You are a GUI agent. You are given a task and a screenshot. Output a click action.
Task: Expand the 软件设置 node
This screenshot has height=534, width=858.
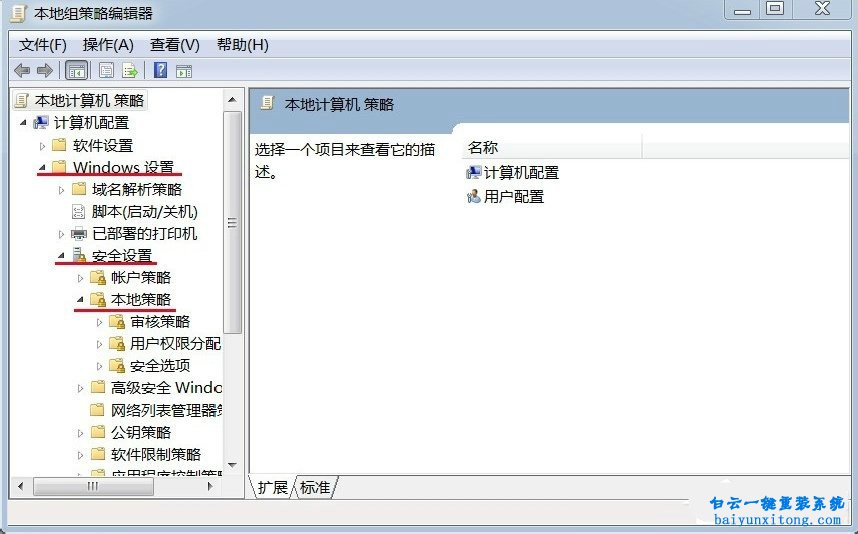(x=42, y=146)
